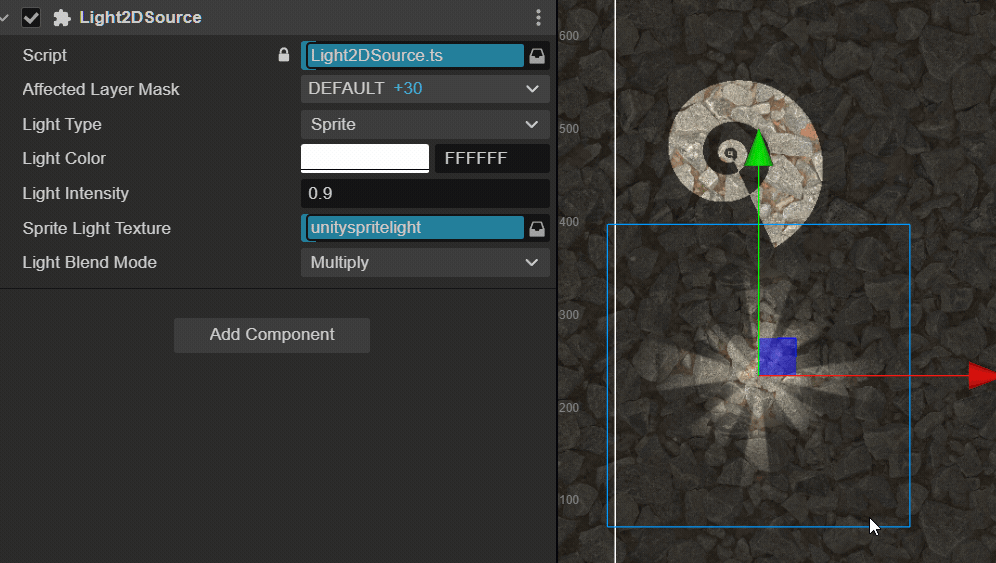
Task: Open the Affected Layer Mask dropdown
Action: 425,89
